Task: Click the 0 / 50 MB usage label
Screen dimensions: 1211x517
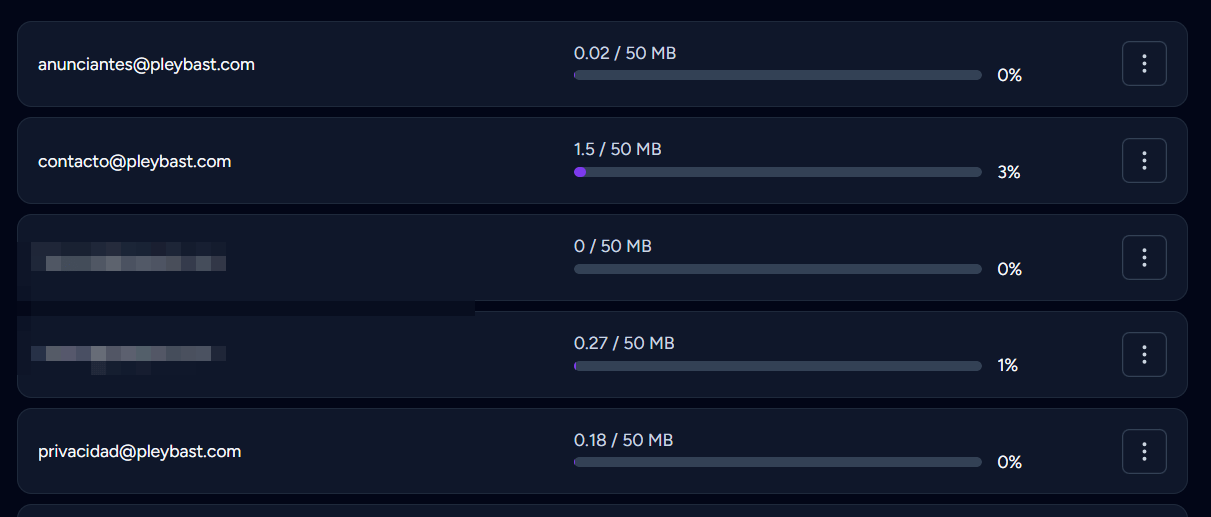Action: (x=612, y=246)
